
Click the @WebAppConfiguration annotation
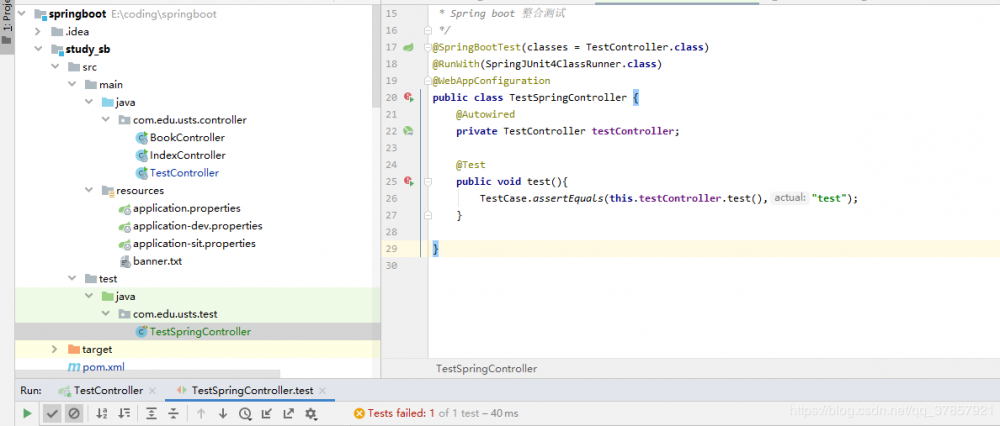(x=491, y=81)
